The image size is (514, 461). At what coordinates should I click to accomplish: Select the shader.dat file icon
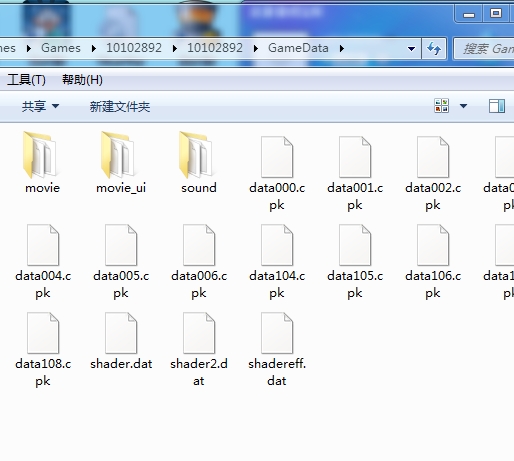[x=121, y=333]
